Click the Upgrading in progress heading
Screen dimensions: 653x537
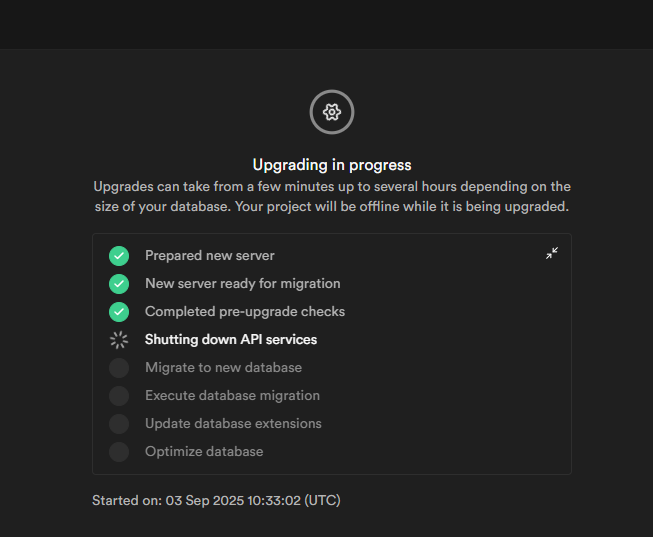pos(332,165)
